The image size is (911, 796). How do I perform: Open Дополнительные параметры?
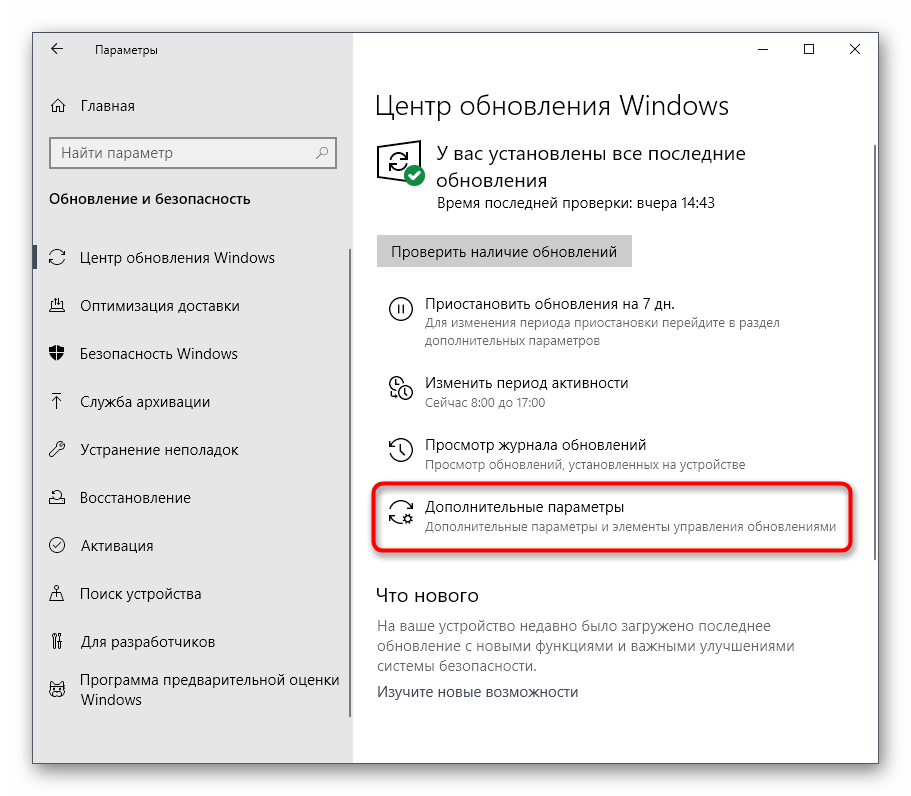click(x=612, y=516)
